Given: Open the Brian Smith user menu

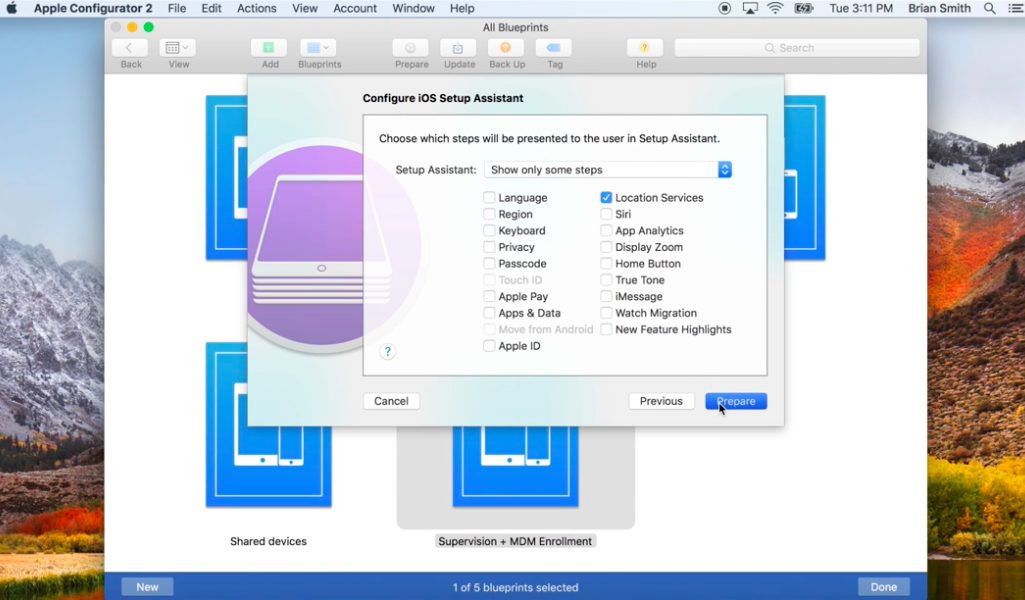Looking at the screenshot, I should [x=939, y=8].
